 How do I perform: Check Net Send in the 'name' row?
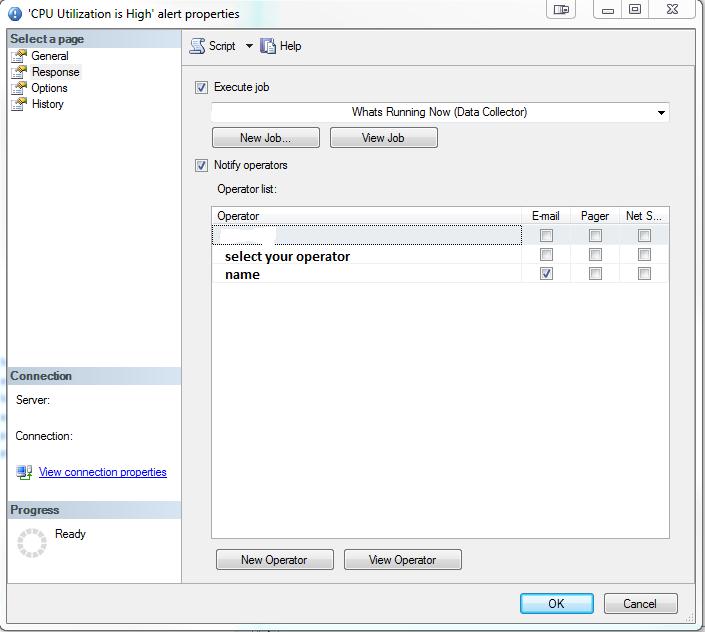(644, 273)
